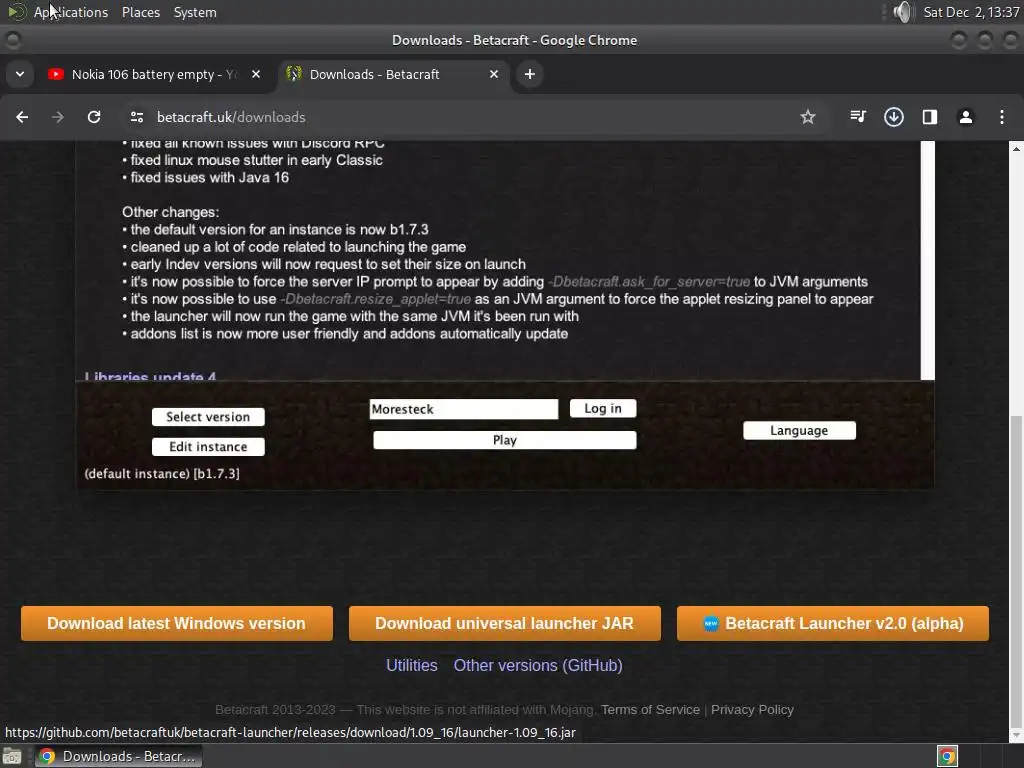Click the Log in button
The height and width of the screenshot is (768, 1024).
click(x=603, y=408)
